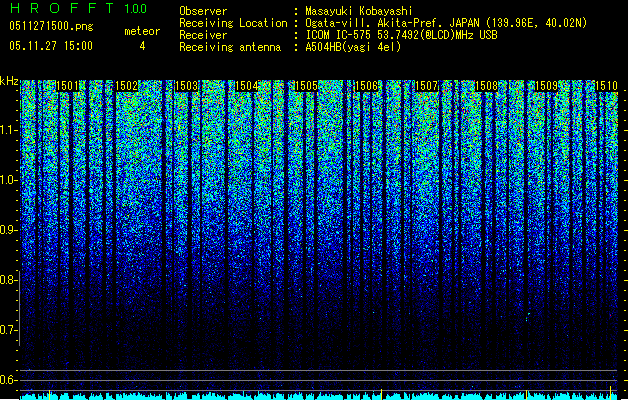
Task: Click the "Observer" field label
Action: [203, 11]
